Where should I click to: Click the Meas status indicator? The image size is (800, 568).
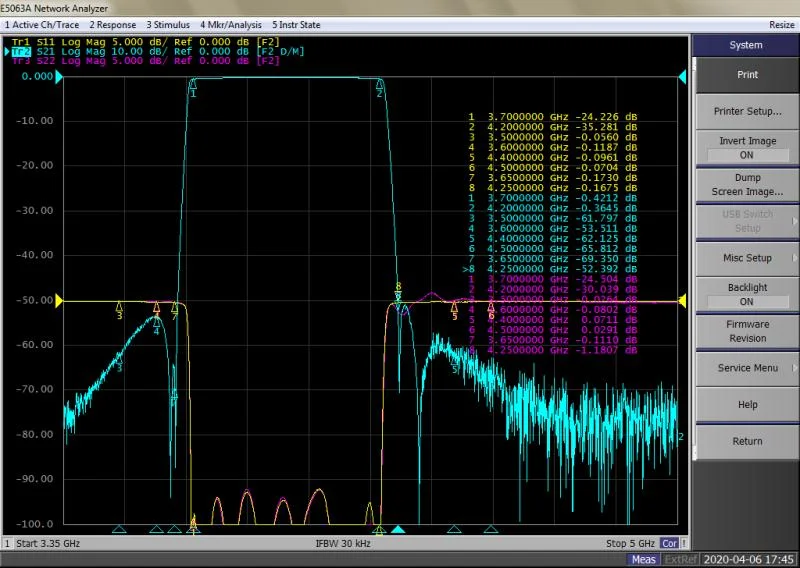643,559
